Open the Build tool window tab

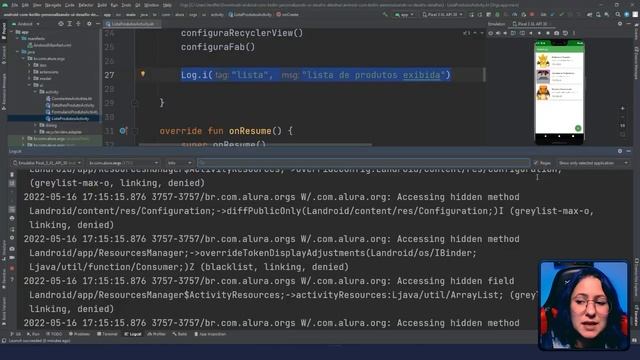tap(180, 334)
